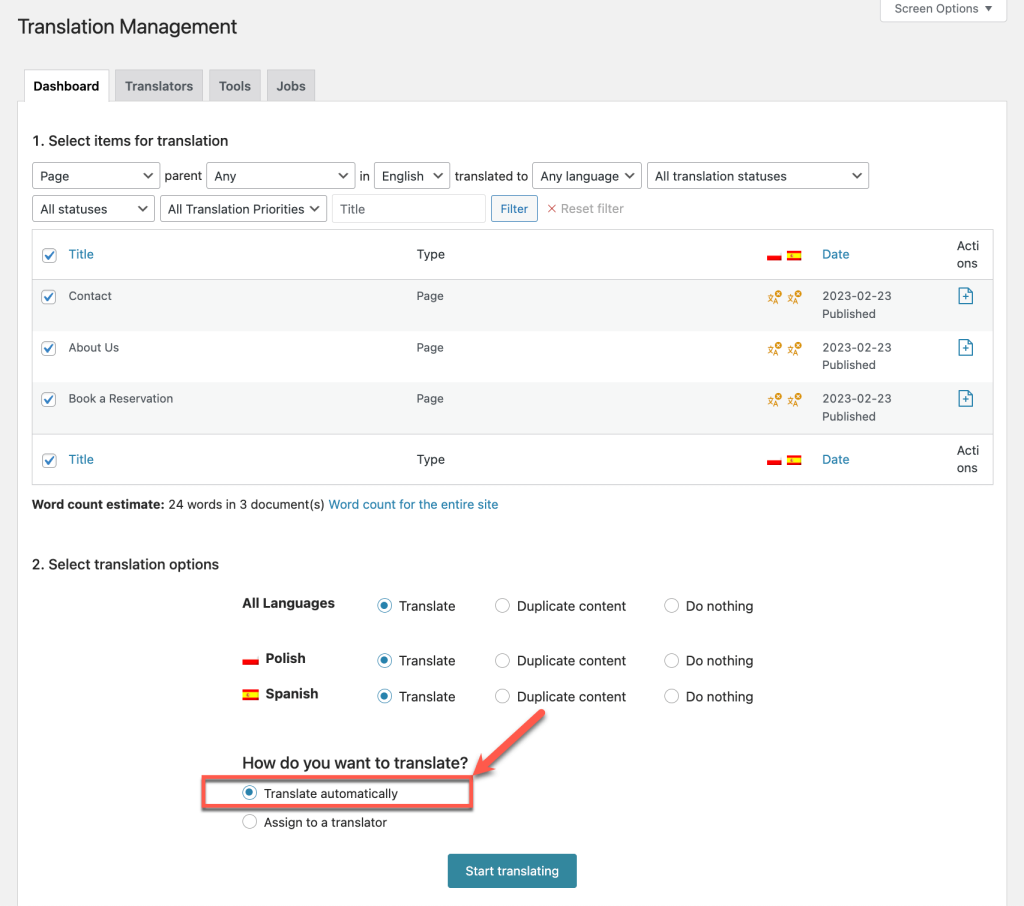Viewport: 1024px width, 906px height.
Task: Open the 'translated to' language dropdown
Action: [x=586, y=175]
